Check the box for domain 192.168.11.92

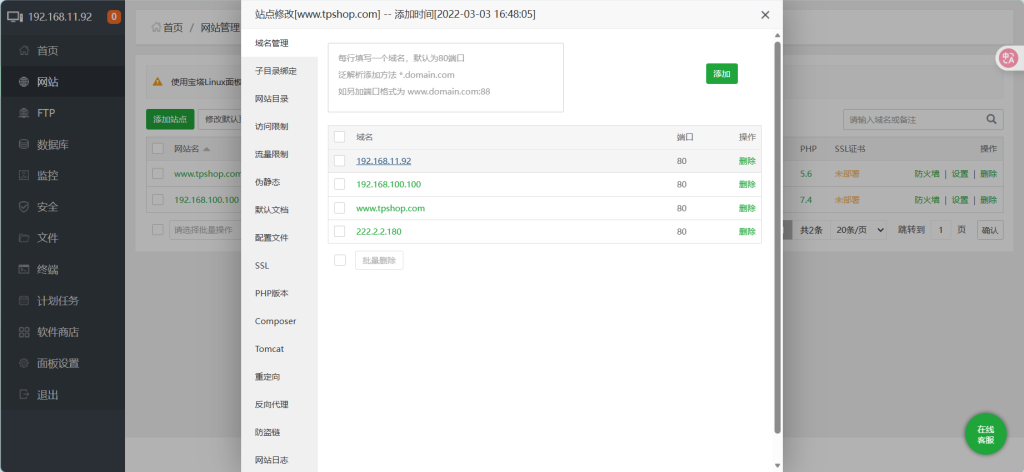point(339,161)
